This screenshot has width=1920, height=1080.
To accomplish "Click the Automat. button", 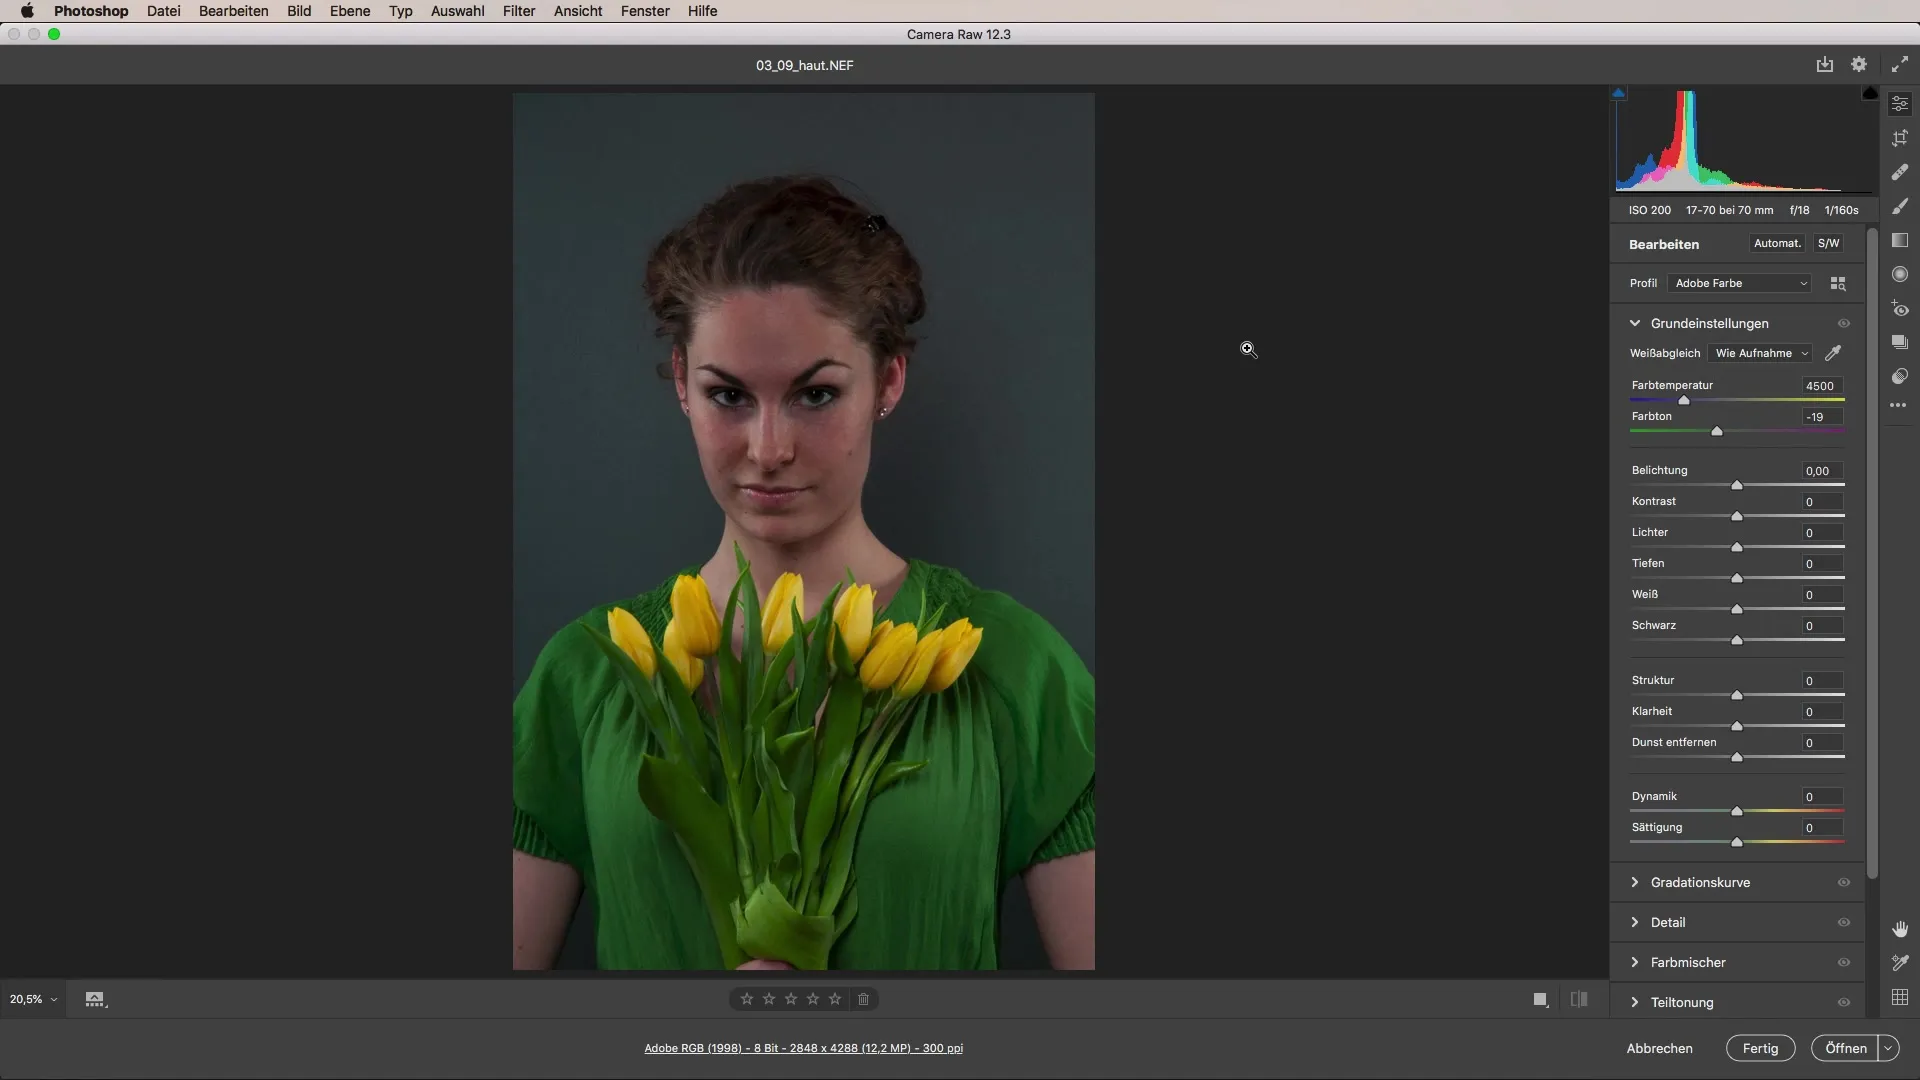I will pos(1777,243).
